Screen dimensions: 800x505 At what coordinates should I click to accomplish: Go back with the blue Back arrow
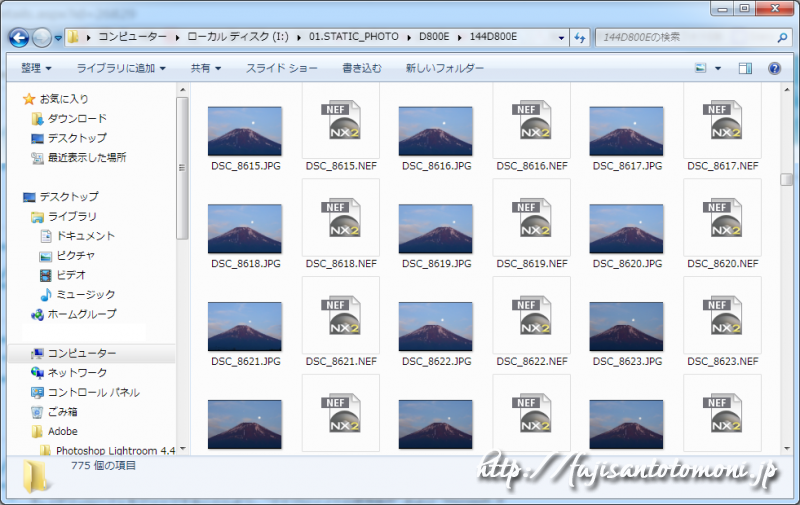pos(19,37)
